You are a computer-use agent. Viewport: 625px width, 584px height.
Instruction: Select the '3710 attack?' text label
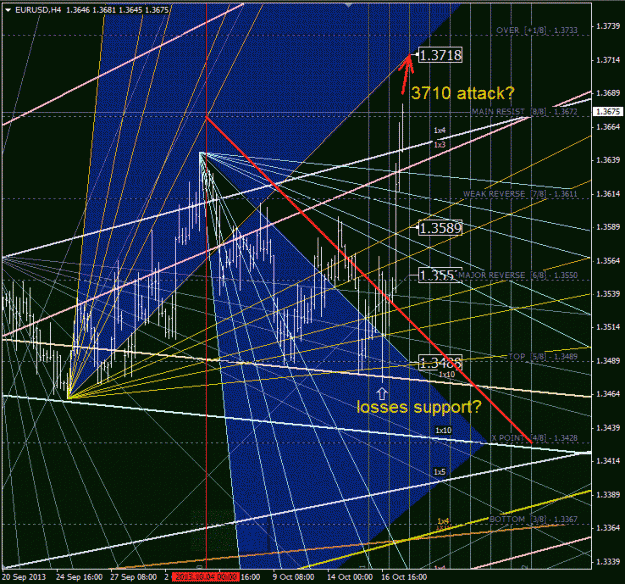pyautogui.click(x=463, y=93)
